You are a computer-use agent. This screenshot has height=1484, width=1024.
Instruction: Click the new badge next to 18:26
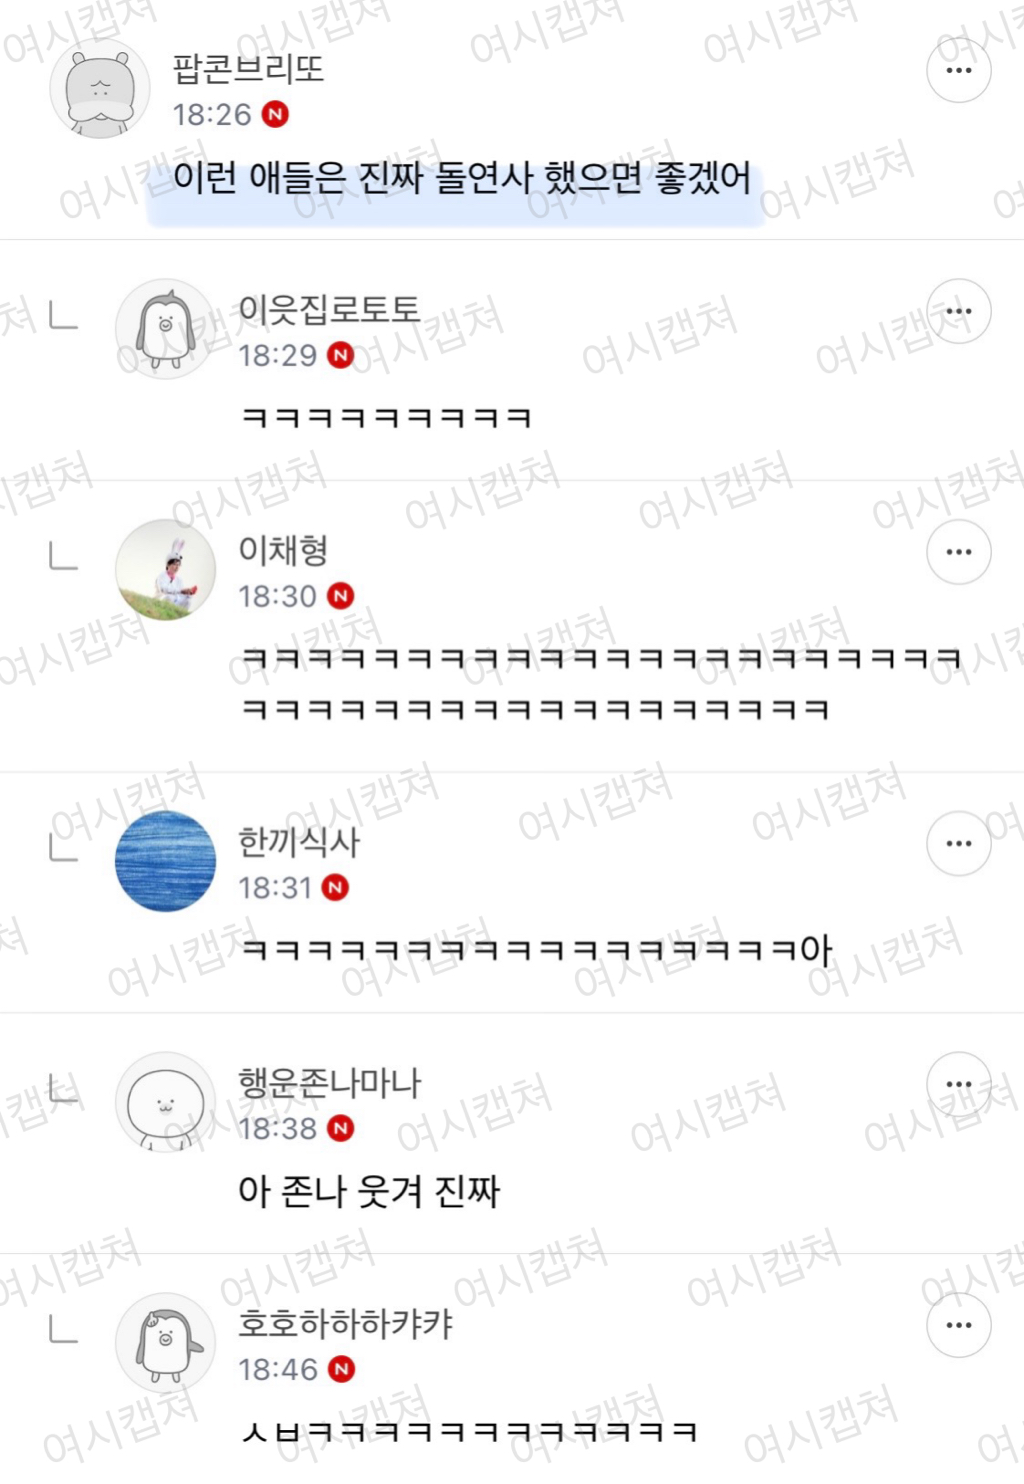(275, 114)
